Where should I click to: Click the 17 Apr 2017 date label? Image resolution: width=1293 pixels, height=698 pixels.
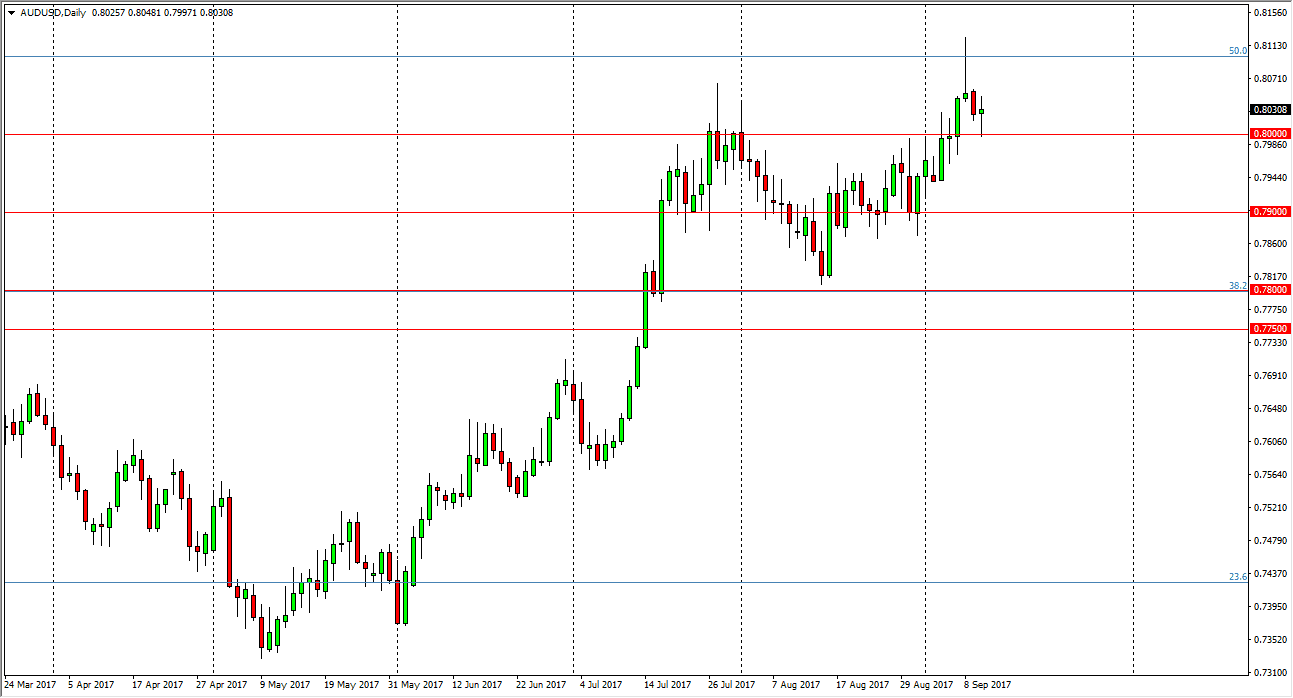tap(157, 685)
